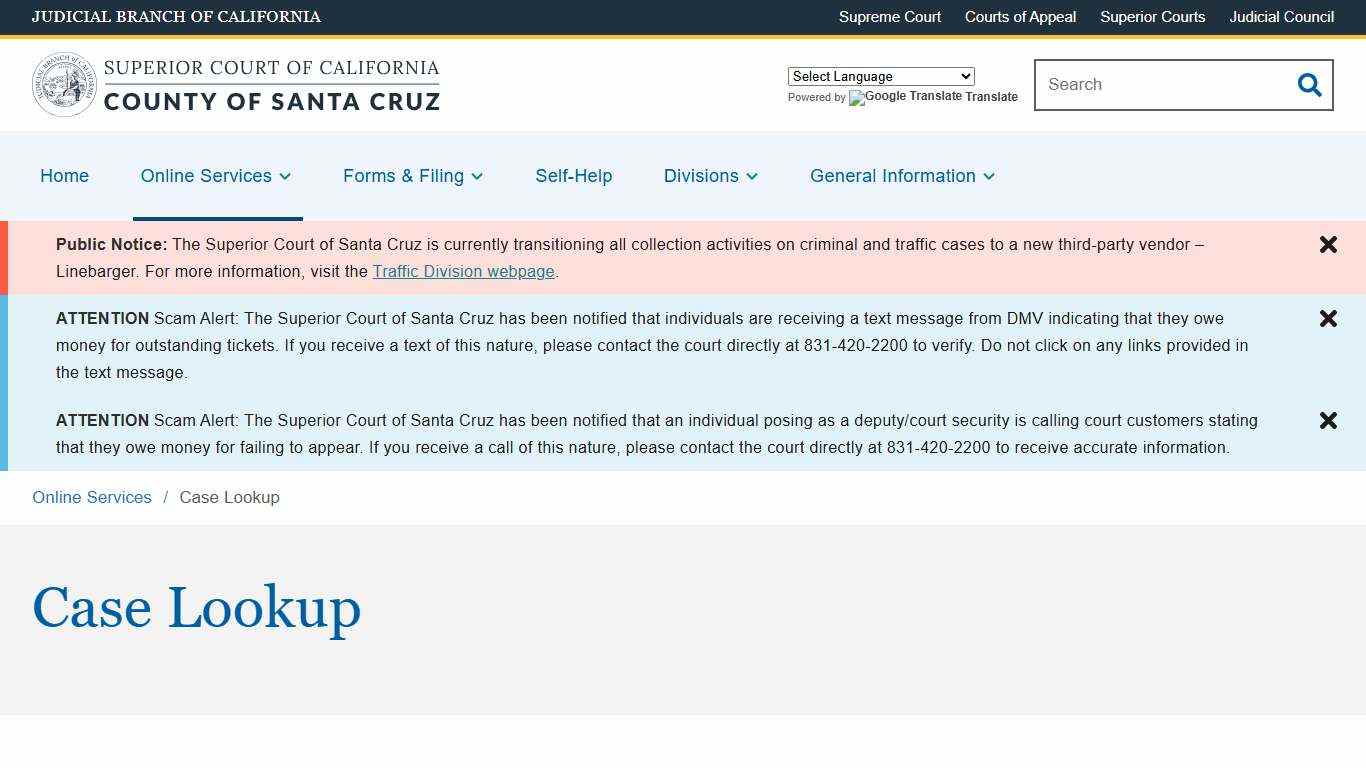The height and width of the screenshot is (768, 1366).
Task: Open the Online Services breadcrumb link
Action: [x=91, y=497]
